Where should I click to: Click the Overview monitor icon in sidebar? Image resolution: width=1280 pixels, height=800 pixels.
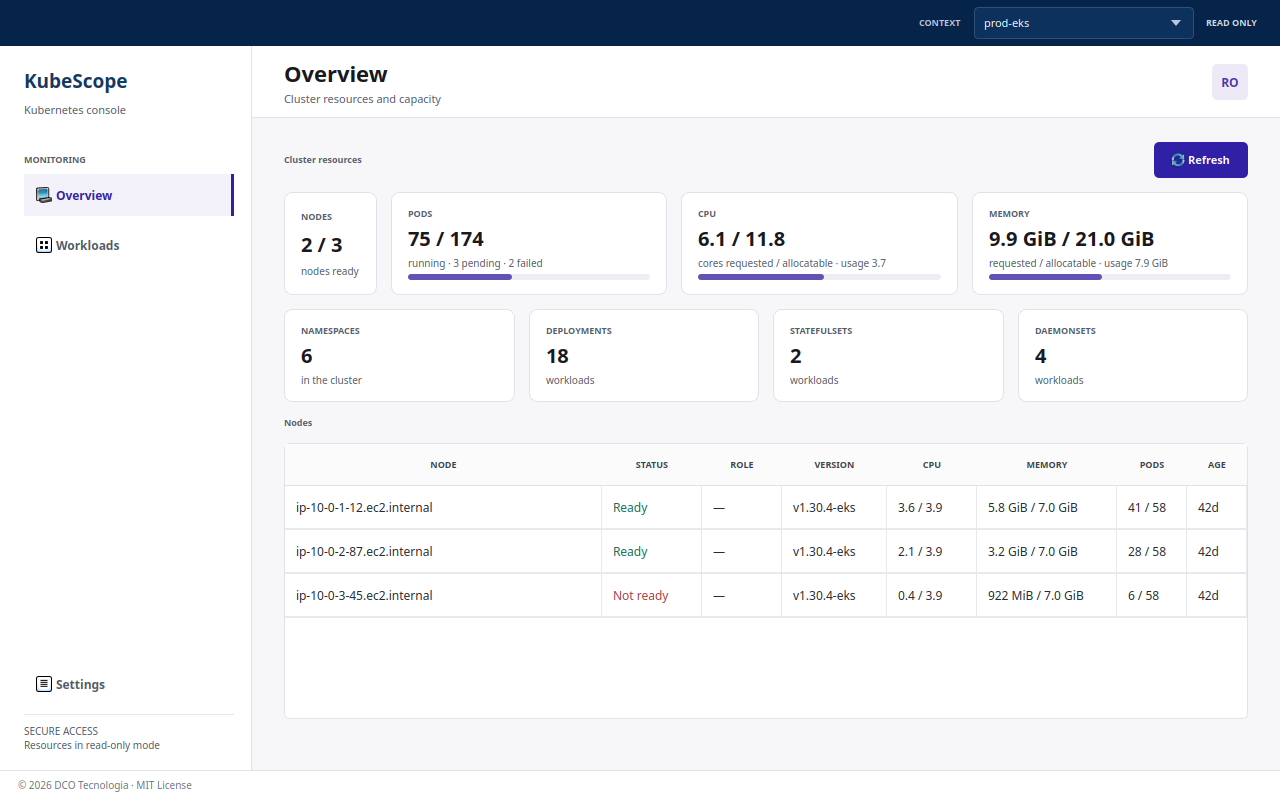(43, 195)
